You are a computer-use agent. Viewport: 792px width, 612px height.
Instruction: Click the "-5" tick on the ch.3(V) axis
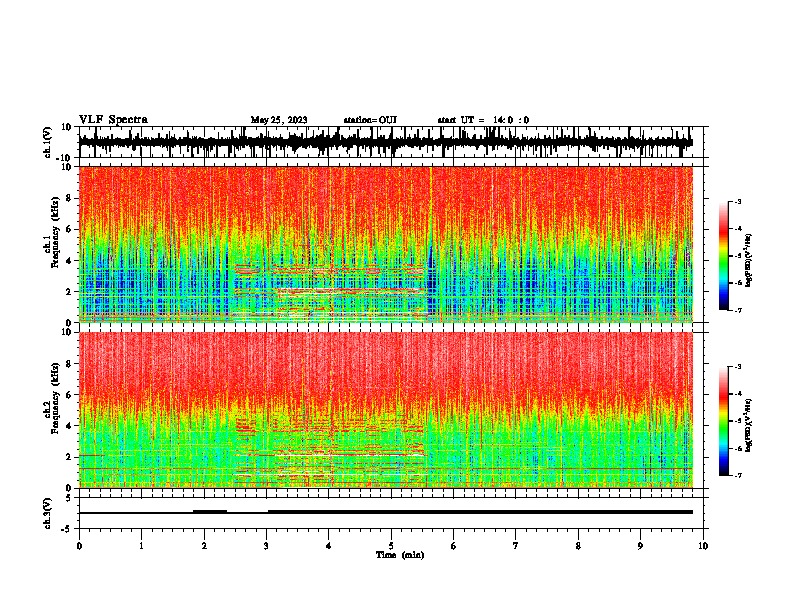pos(68,529)
